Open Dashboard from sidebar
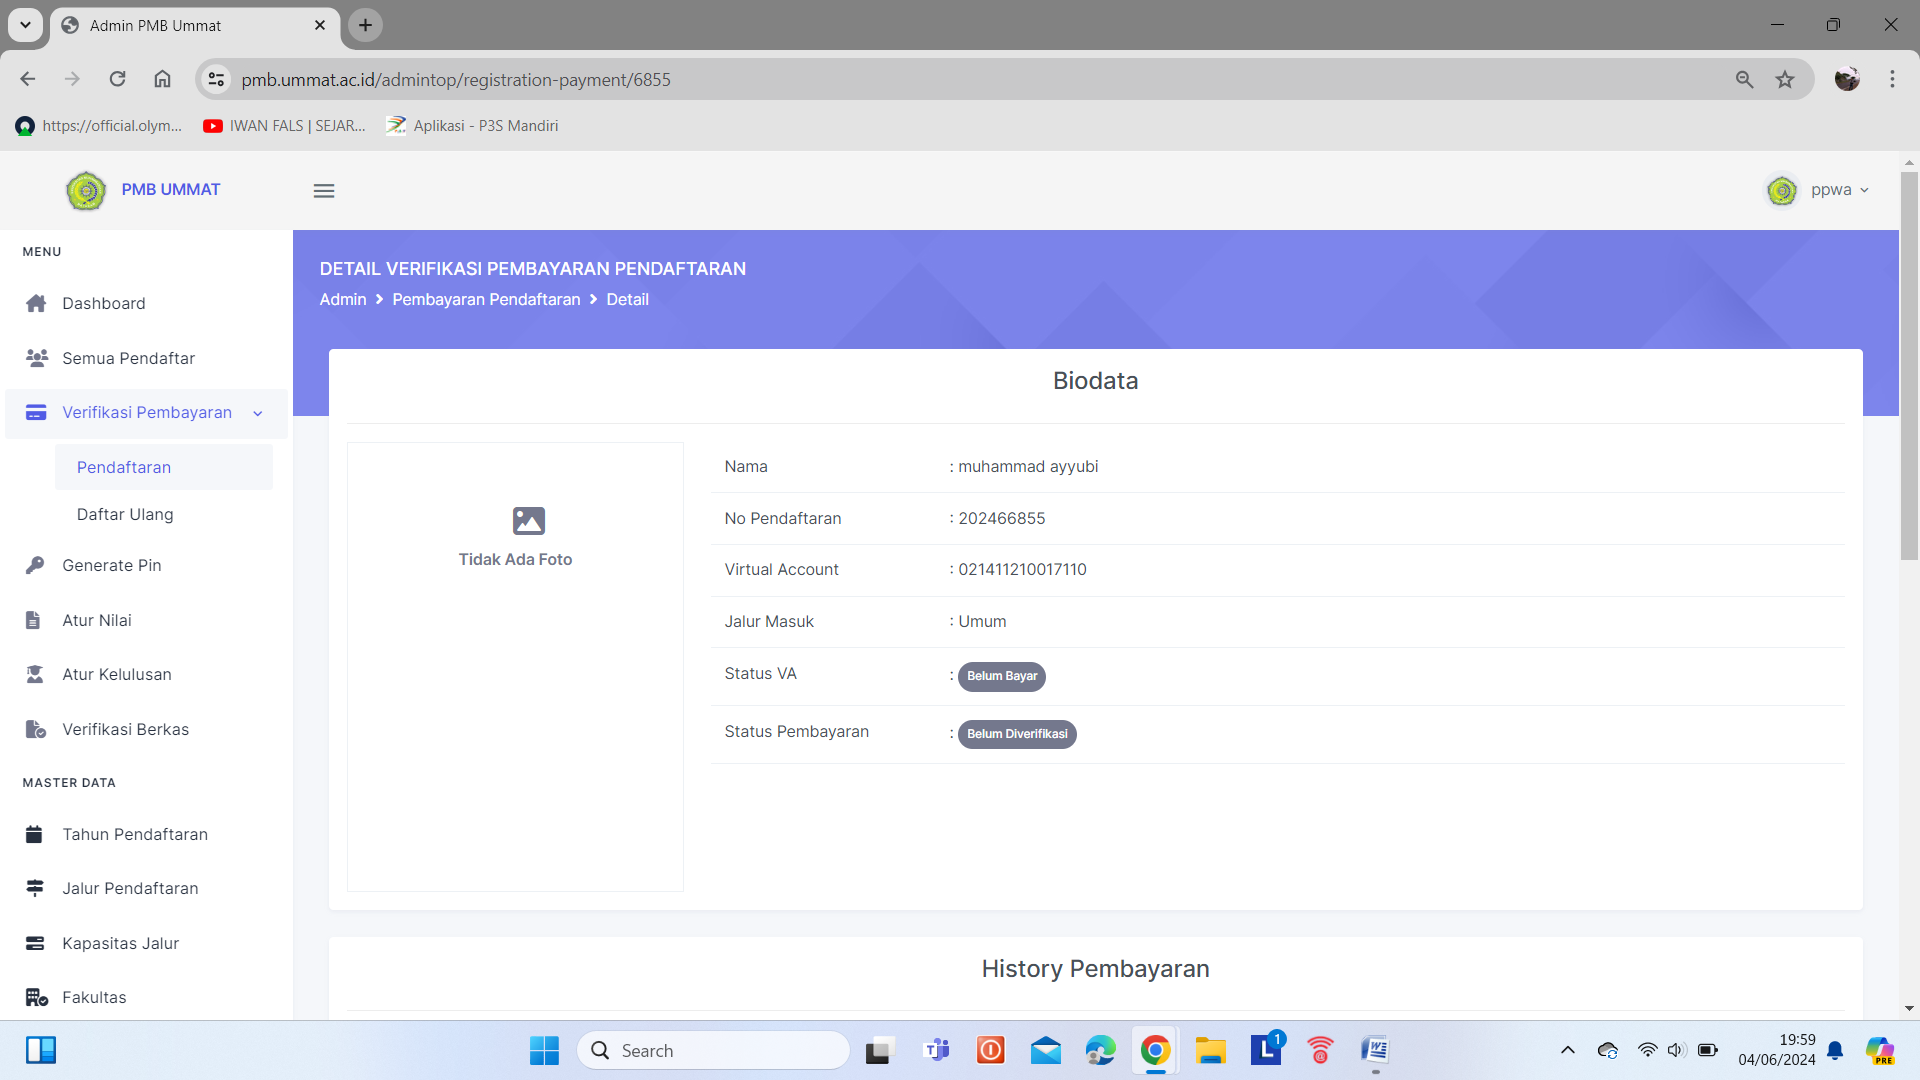The image size is (1920, 1080). (x=103, y=303)
